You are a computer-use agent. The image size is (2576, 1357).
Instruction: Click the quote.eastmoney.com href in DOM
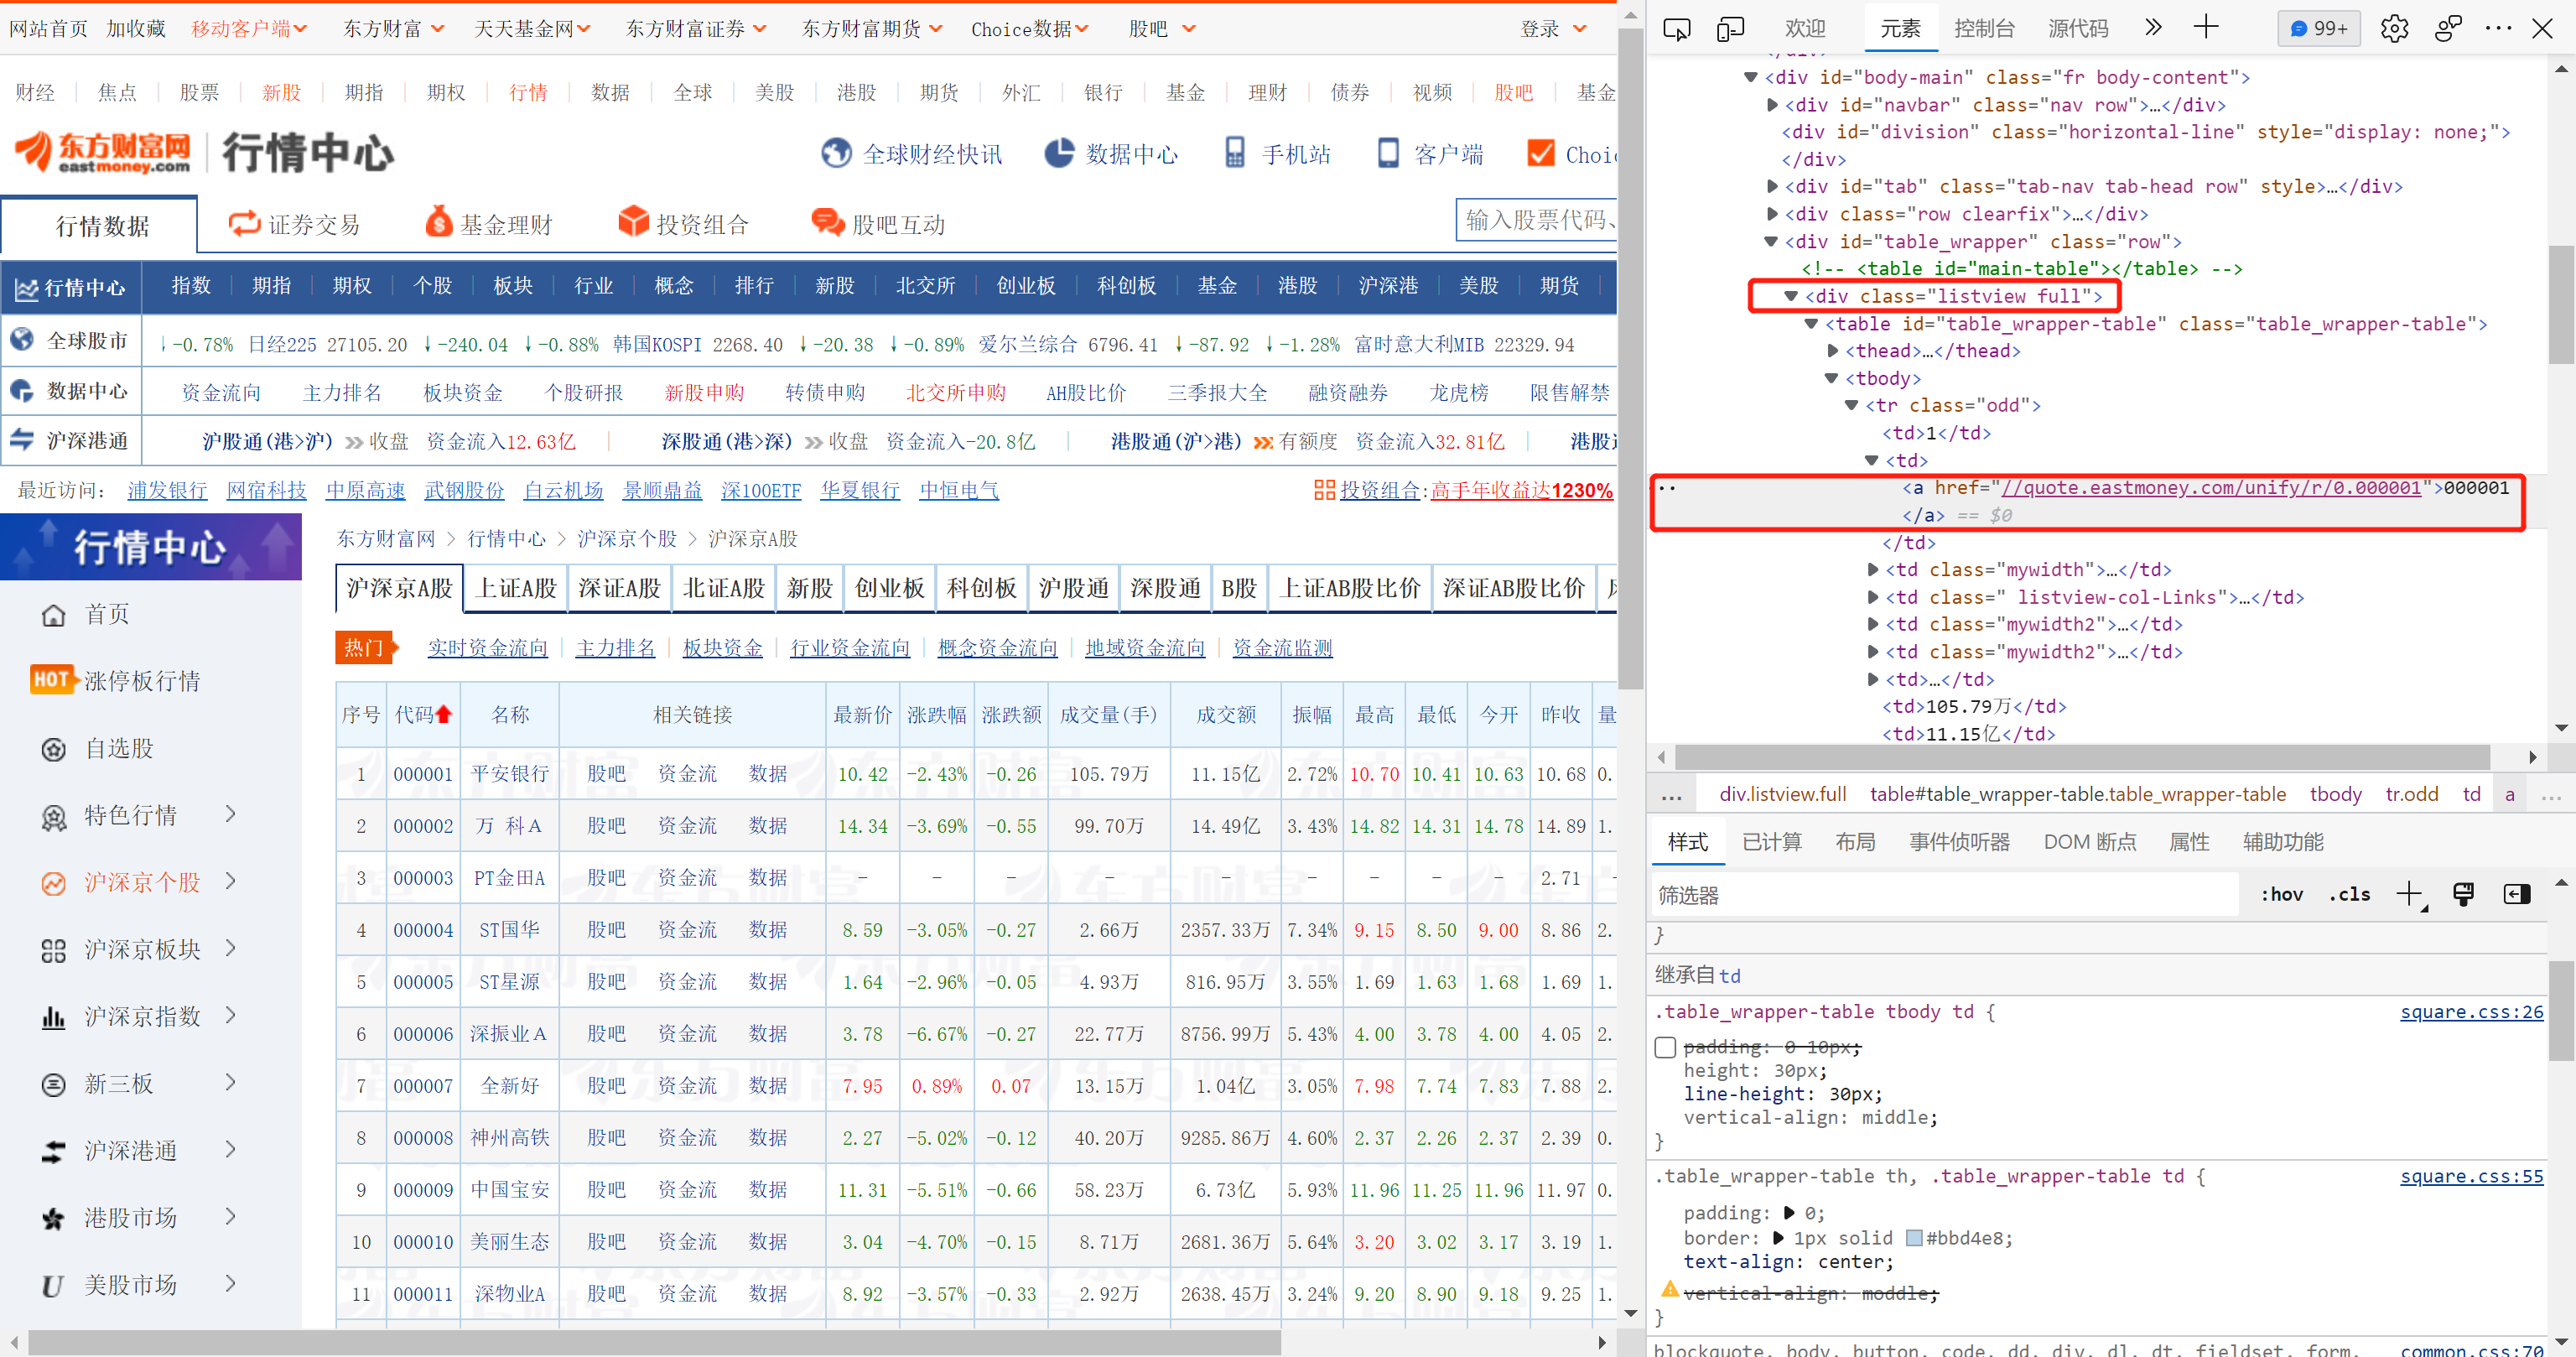[x=2210, y=488]
